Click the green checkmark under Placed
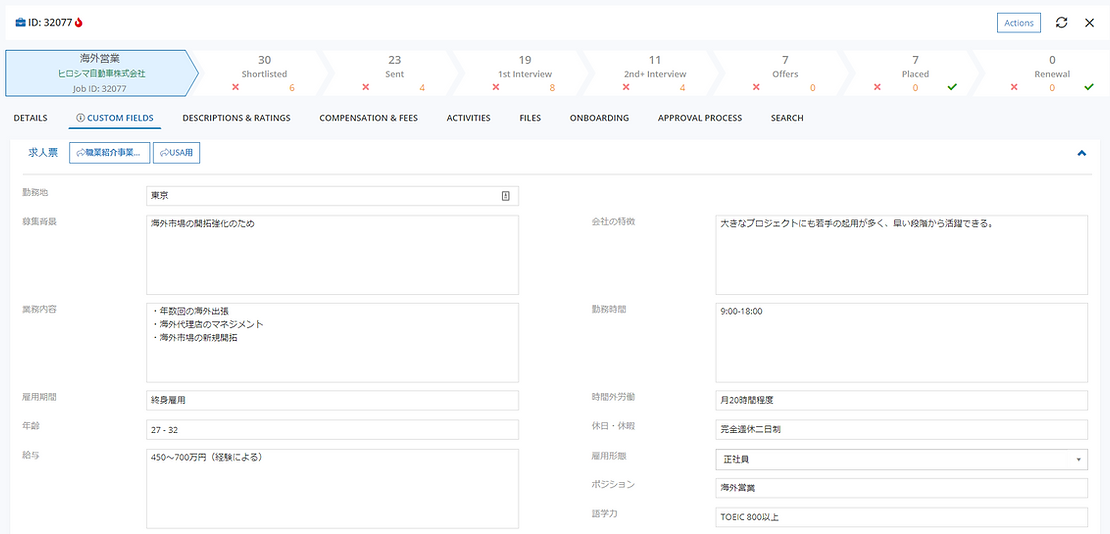The height and width of the screenshot is (534, 1110). [x=952, y=87]
